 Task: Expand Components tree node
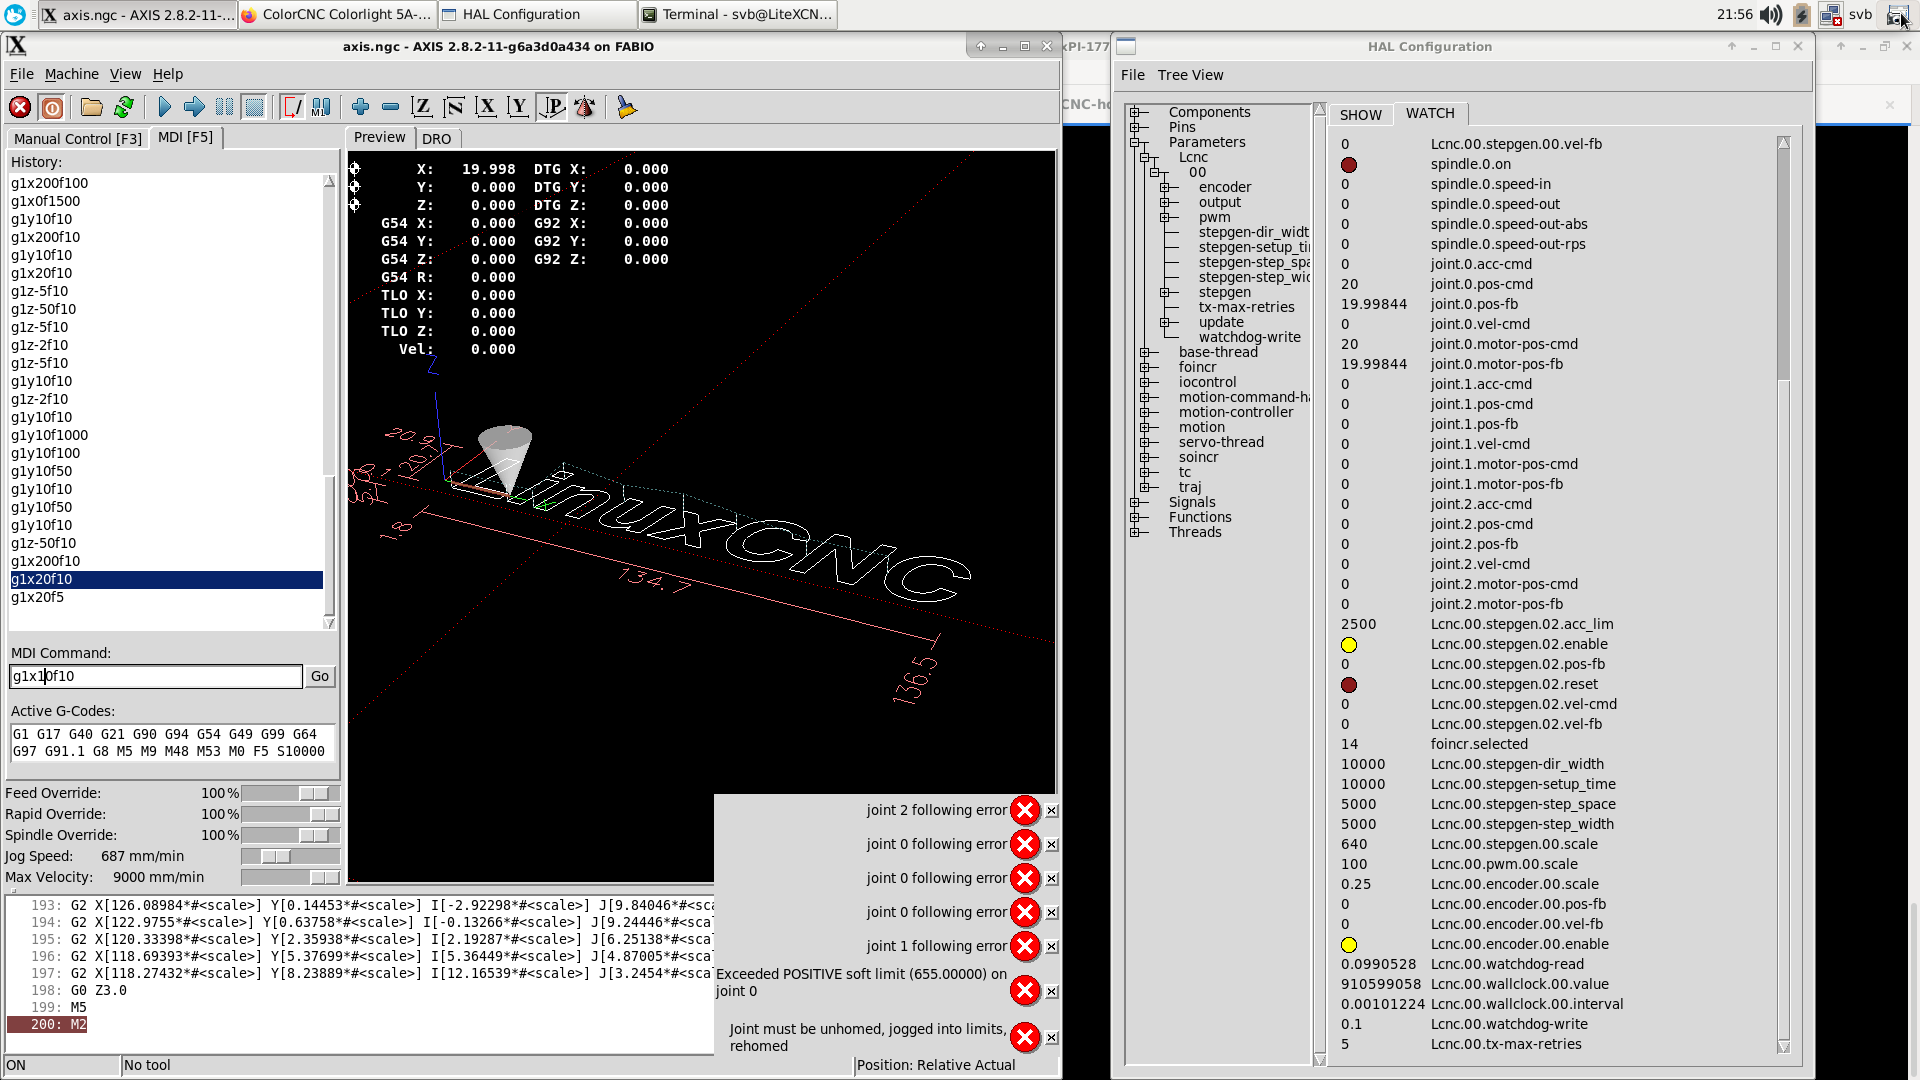1135,112
